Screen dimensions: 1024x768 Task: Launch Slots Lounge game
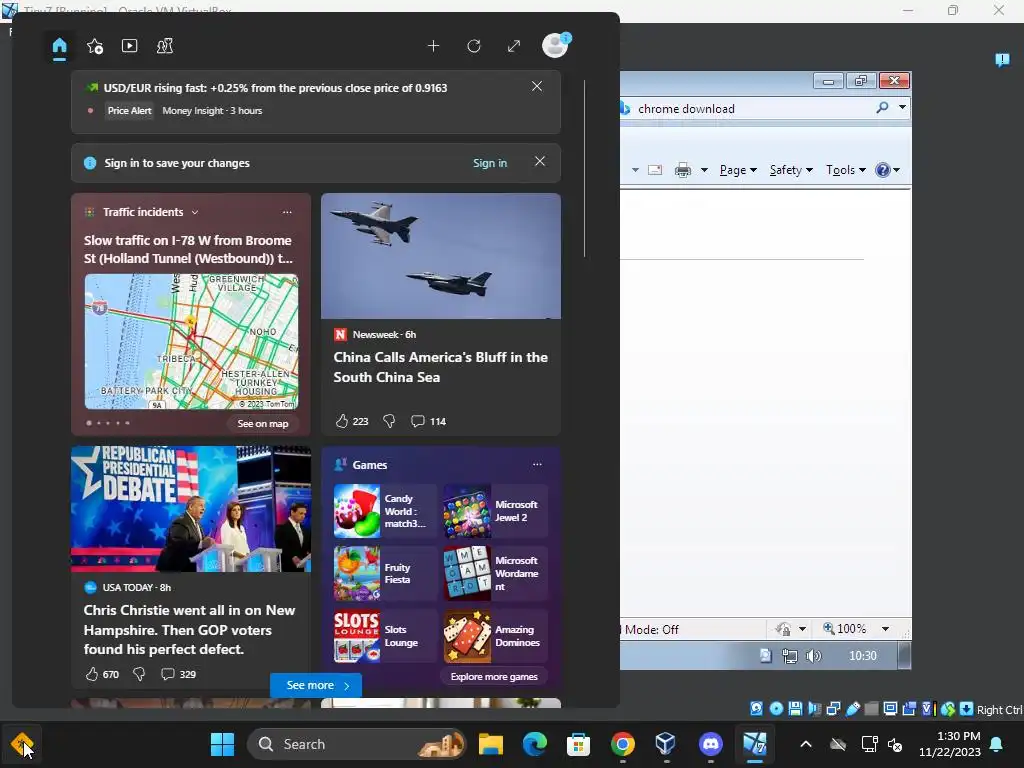[x=384, y=636]
